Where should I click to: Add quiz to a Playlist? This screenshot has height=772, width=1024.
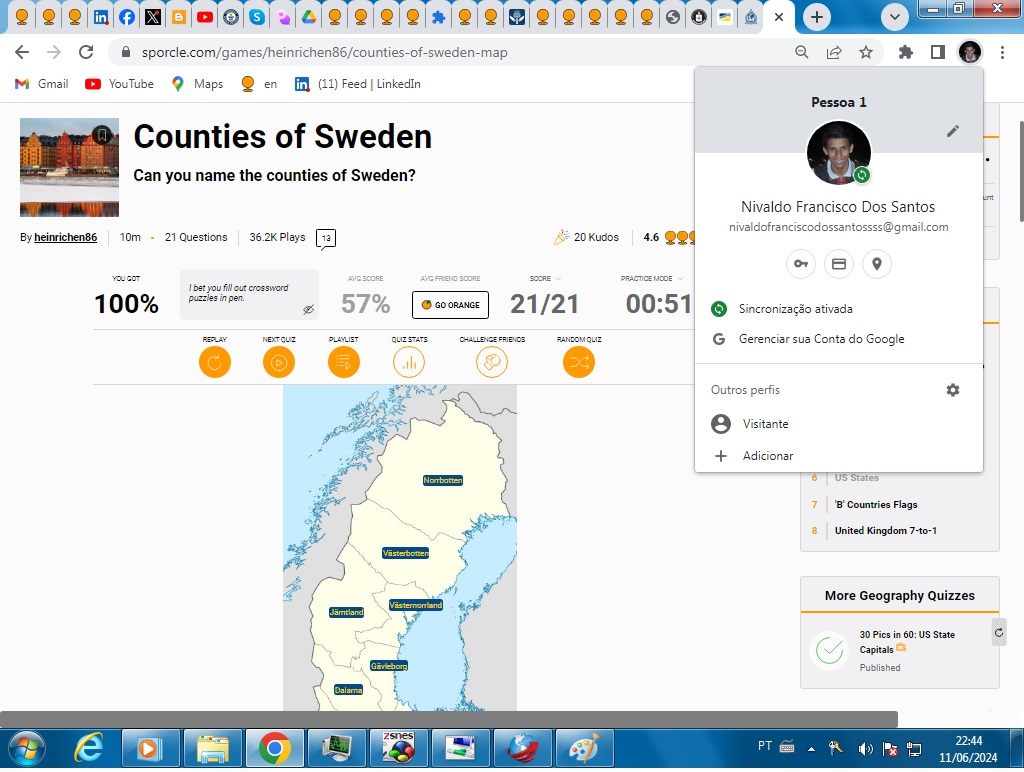point(343,363)
